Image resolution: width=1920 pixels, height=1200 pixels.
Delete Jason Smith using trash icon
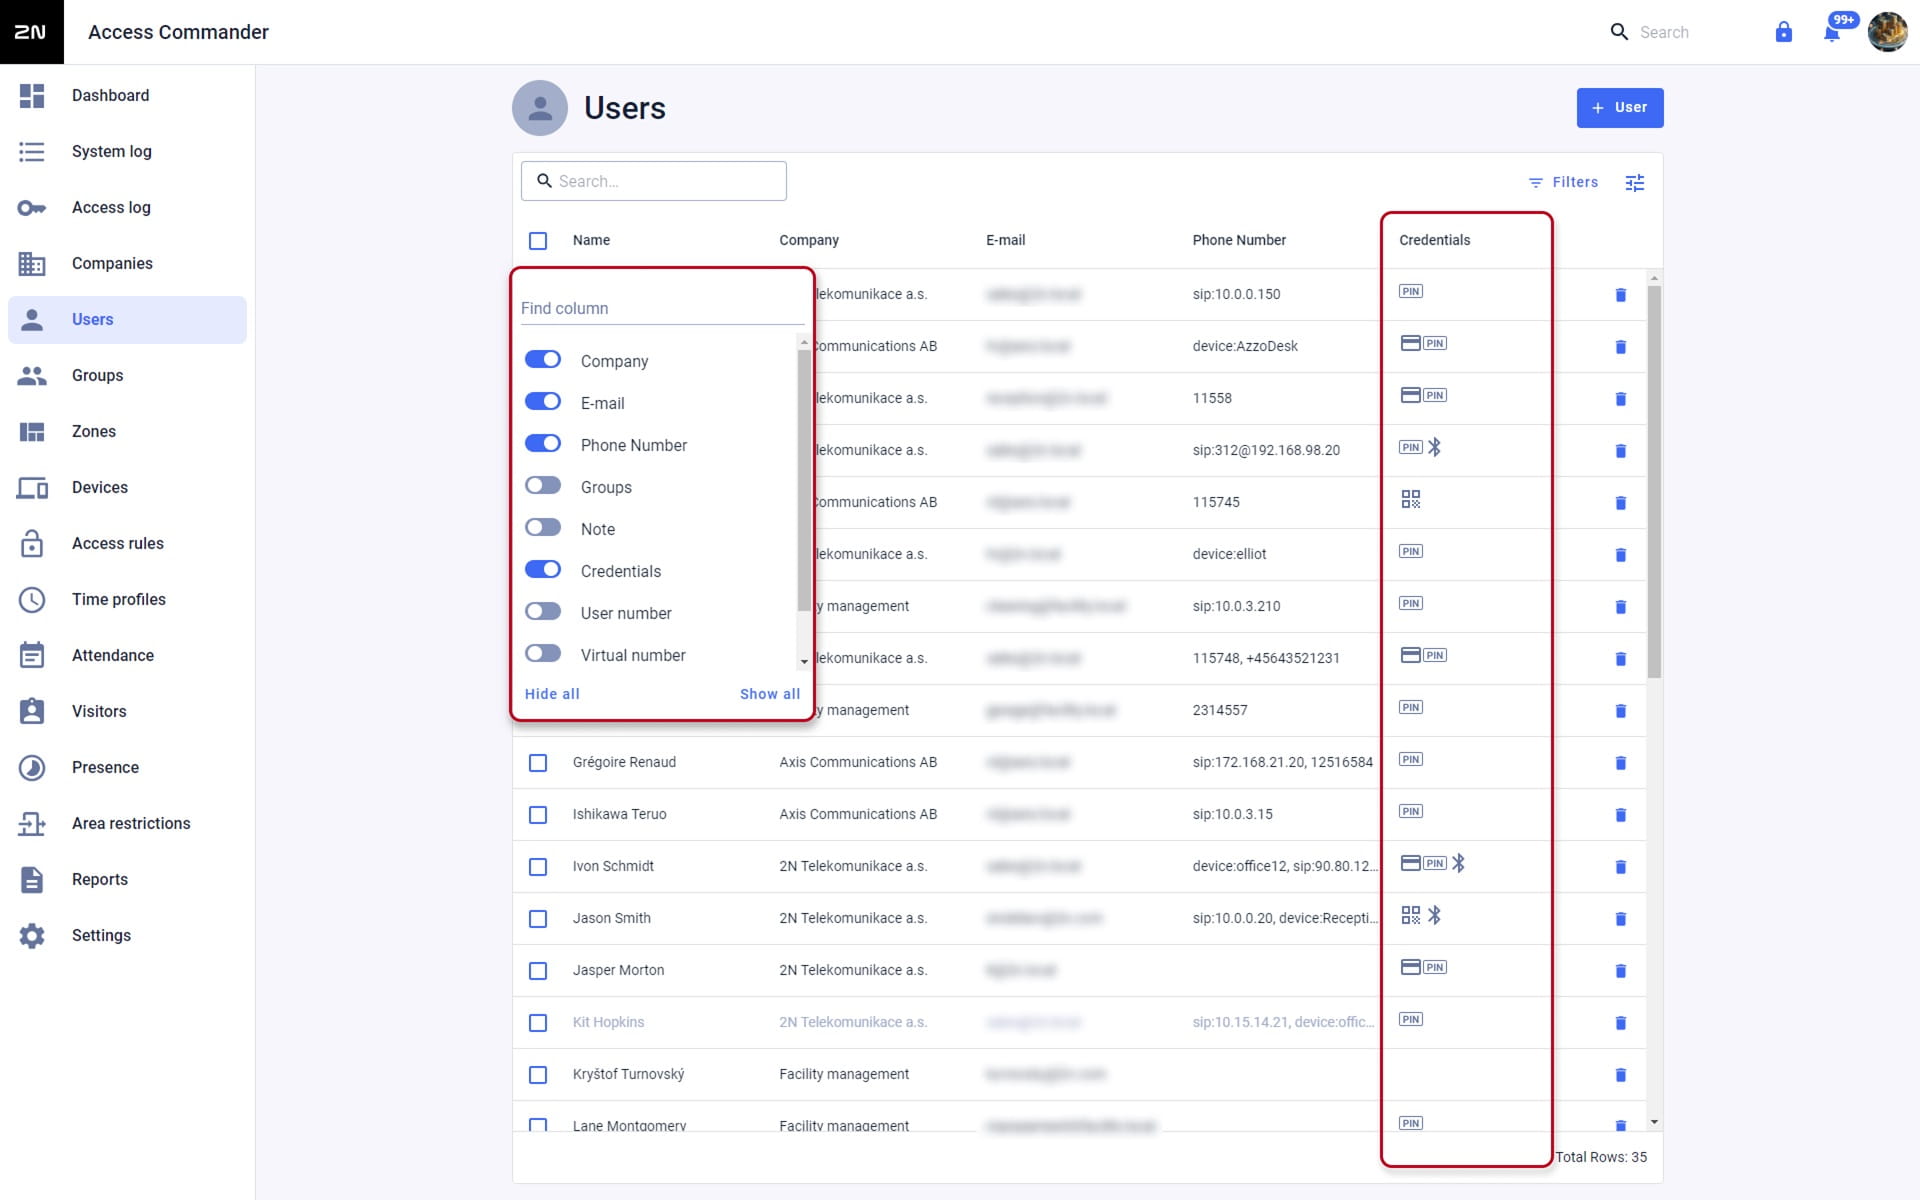click(x=1621, y=919)
